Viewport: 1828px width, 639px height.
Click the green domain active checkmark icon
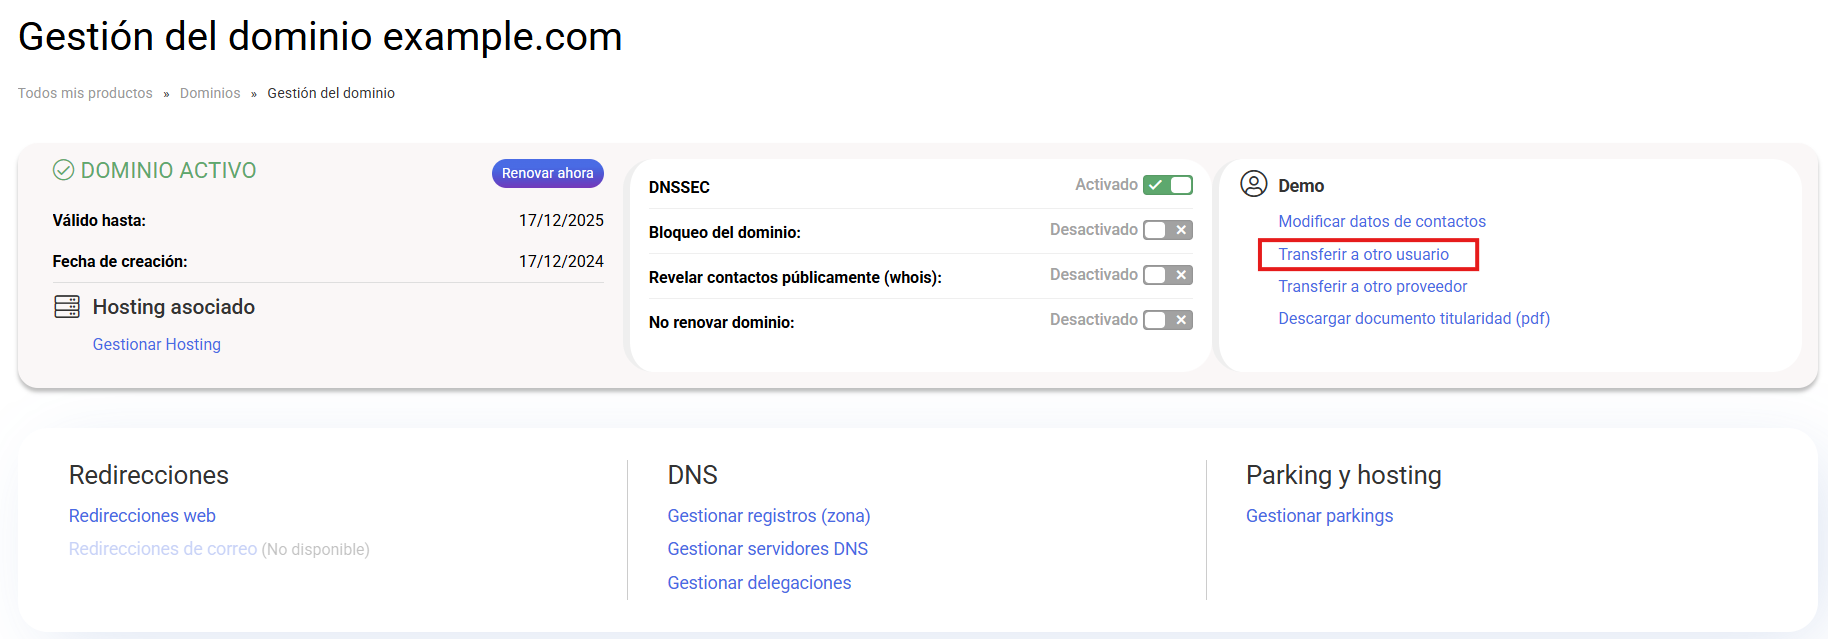(63, 171)
